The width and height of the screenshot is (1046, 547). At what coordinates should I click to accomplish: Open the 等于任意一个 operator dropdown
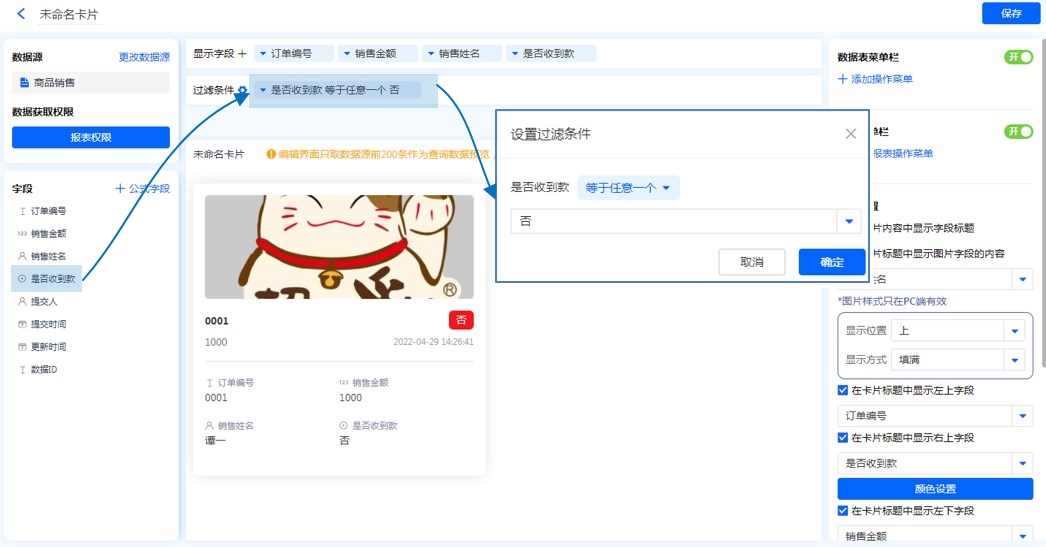pyautogui.click(x=628, y=187)
